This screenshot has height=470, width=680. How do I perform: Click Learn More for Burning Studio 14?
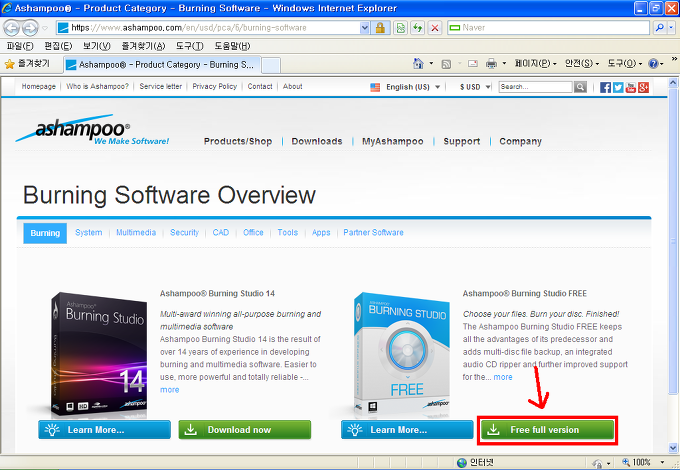104,430
